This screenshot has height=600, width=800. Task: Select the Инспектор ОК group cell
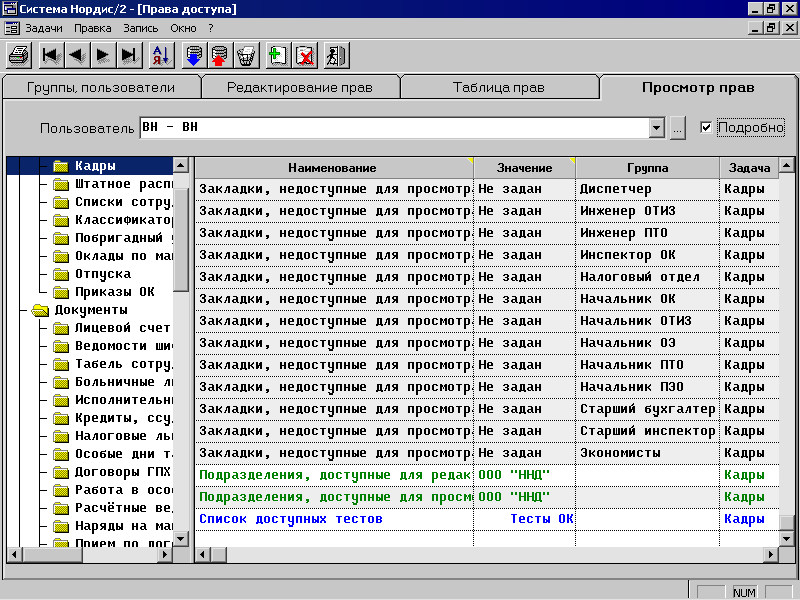tap(647, 255)
